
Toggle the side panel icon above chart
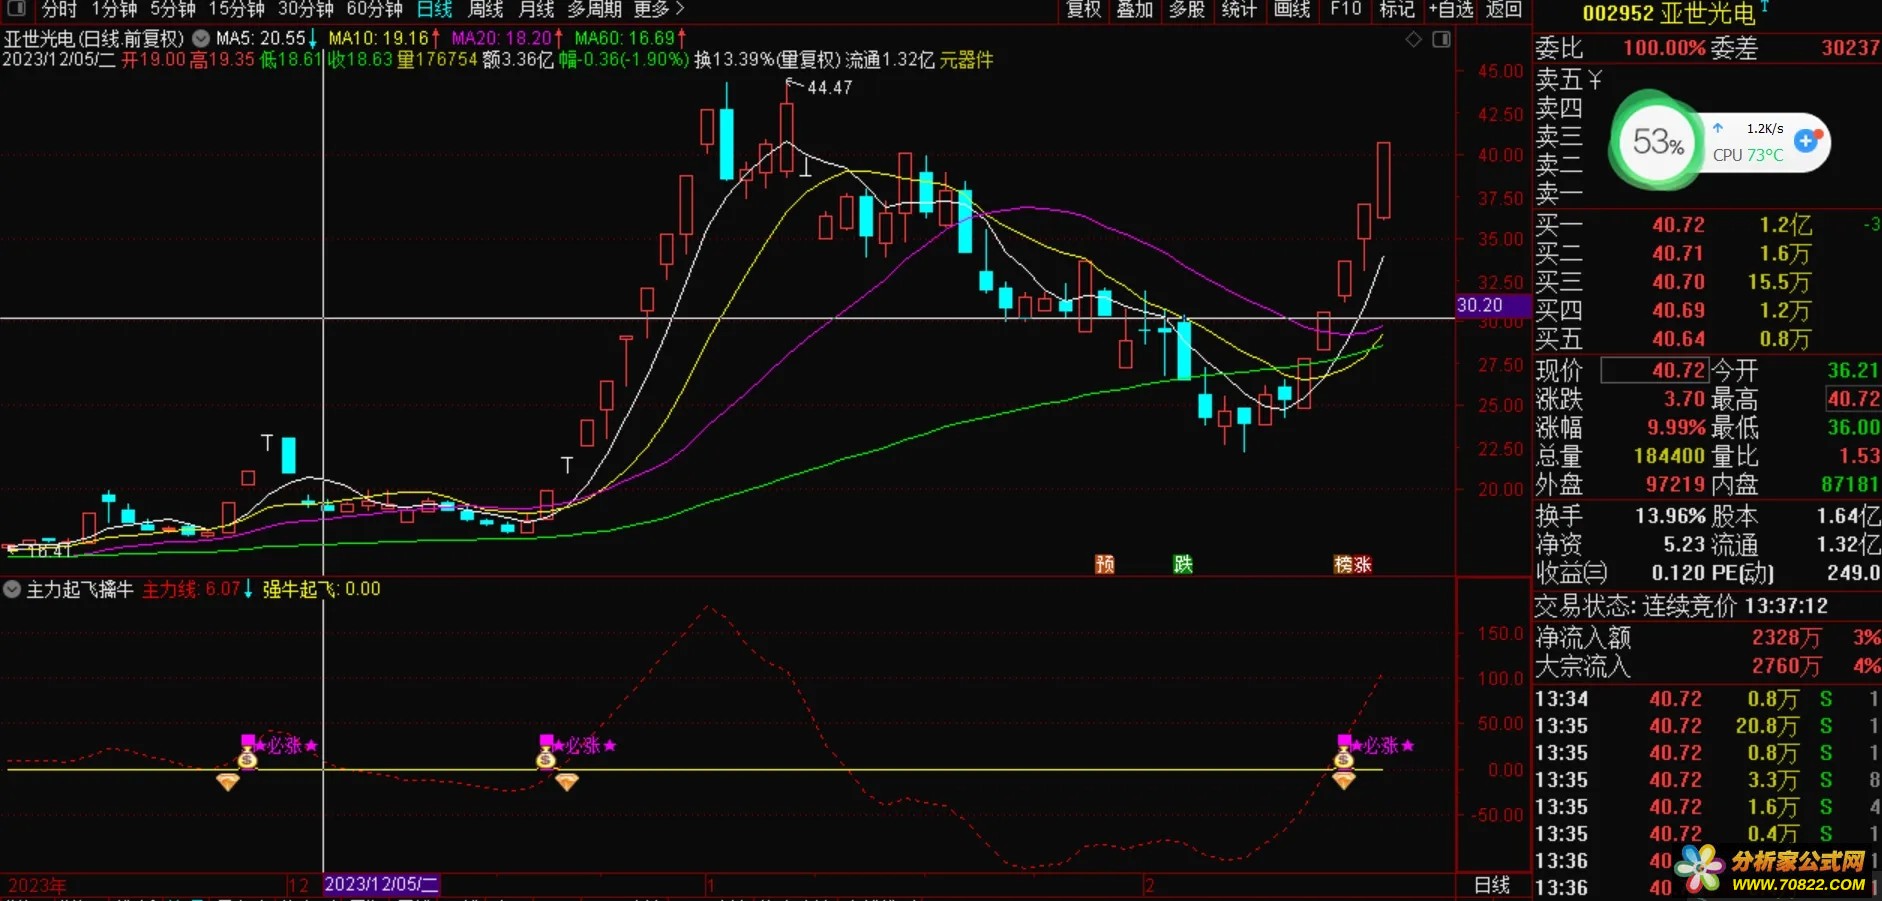click(x=1441, y=39)
